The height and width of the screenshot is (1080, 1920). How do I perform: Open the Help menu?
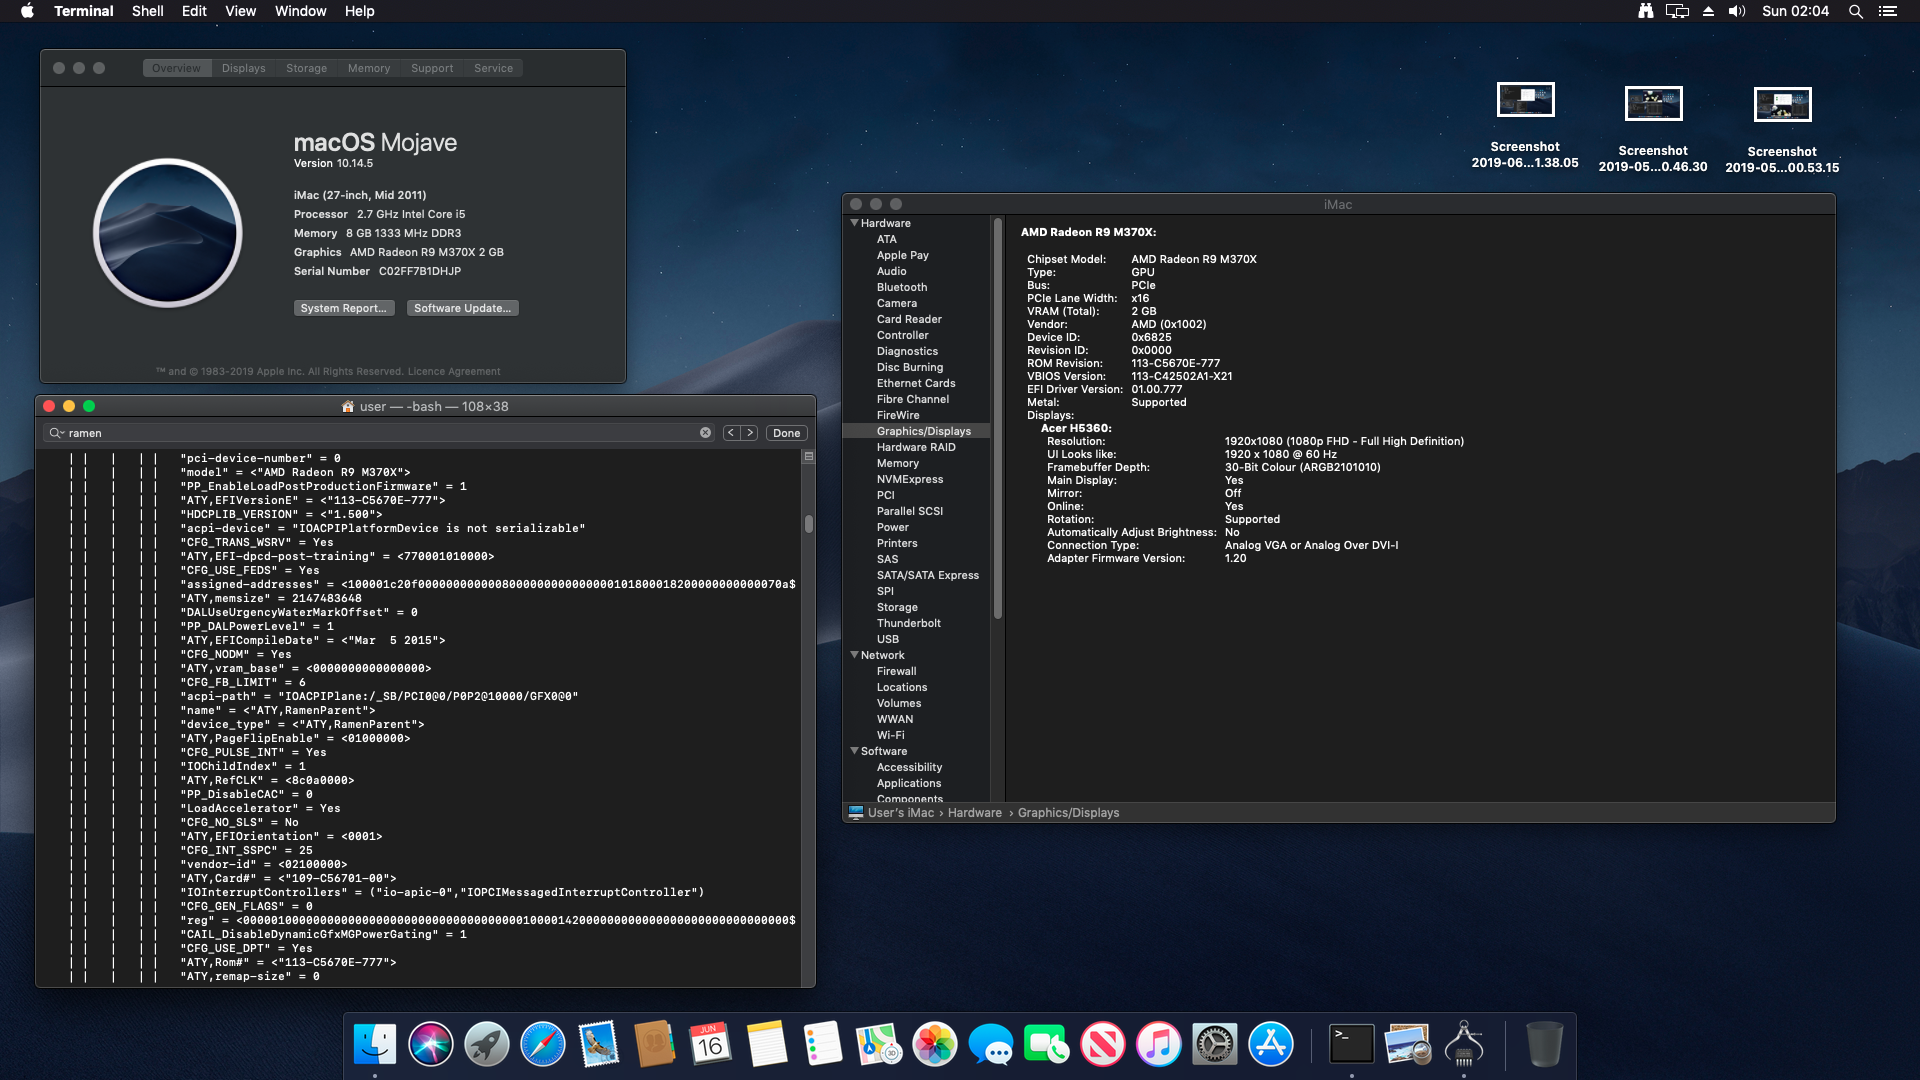pyautogui.click(x=359, y=11)
